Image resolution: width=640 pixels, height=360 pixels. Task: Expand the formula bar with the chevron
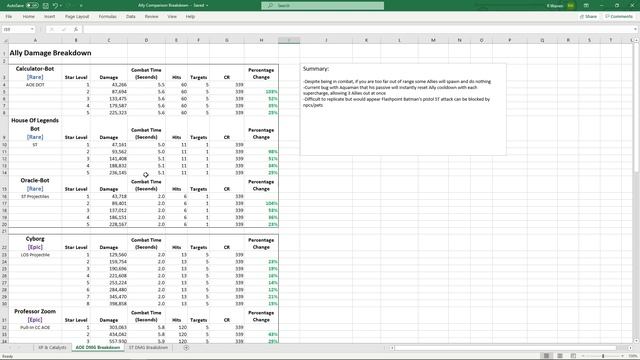point(635,29)
